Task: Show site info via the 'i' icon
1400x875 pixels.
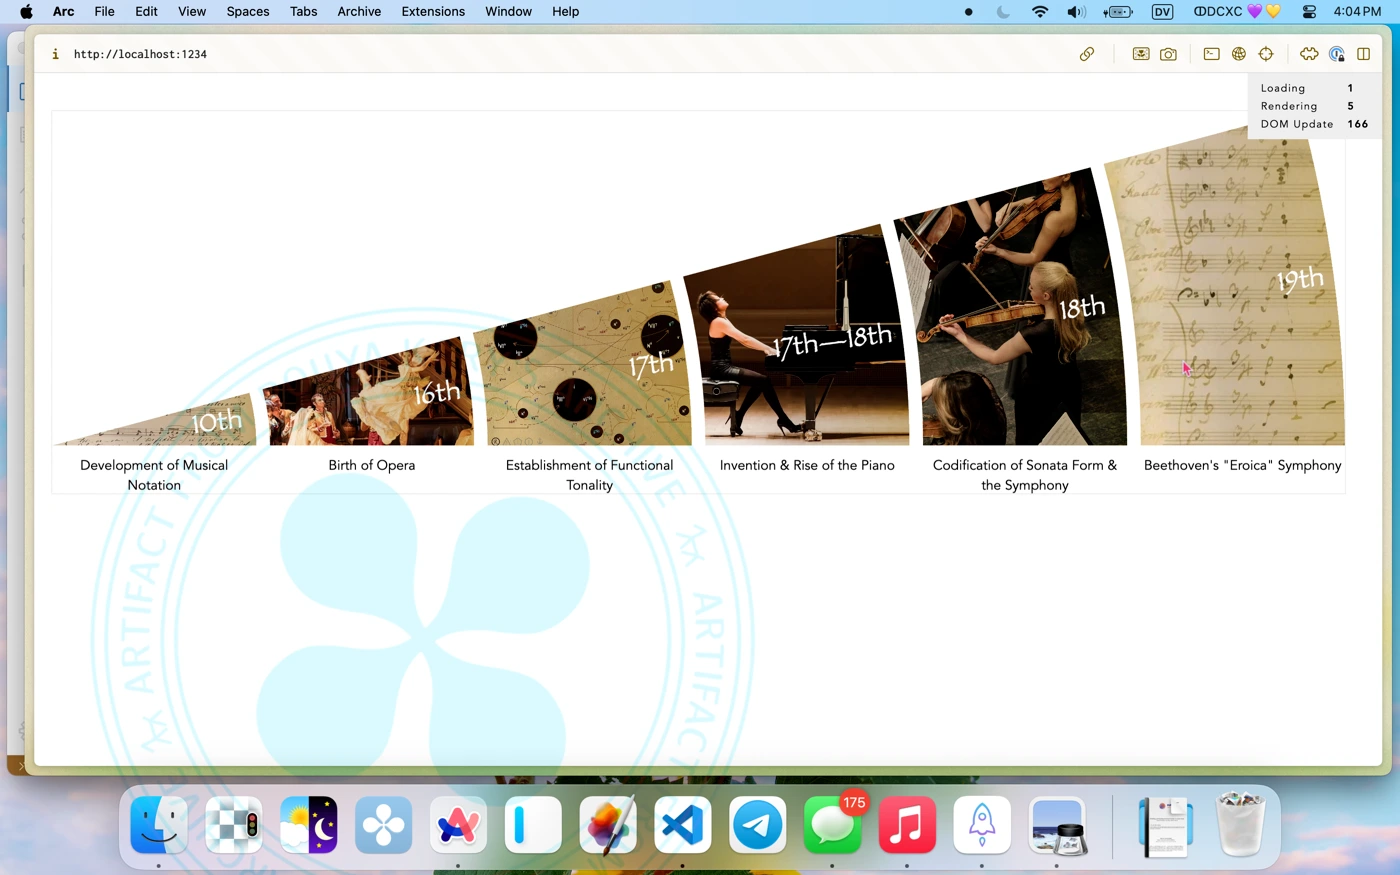Action: (55, 54)
